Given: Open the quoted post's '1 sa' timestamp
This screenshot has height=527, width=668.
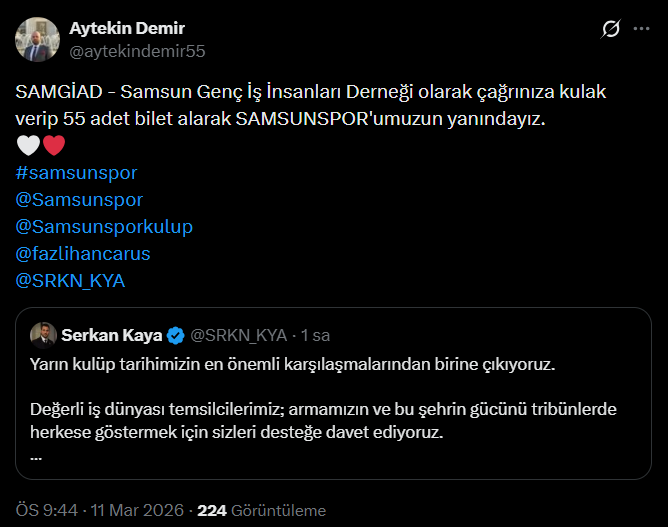Looking at the screenshot, I should [x=315, y=334].
